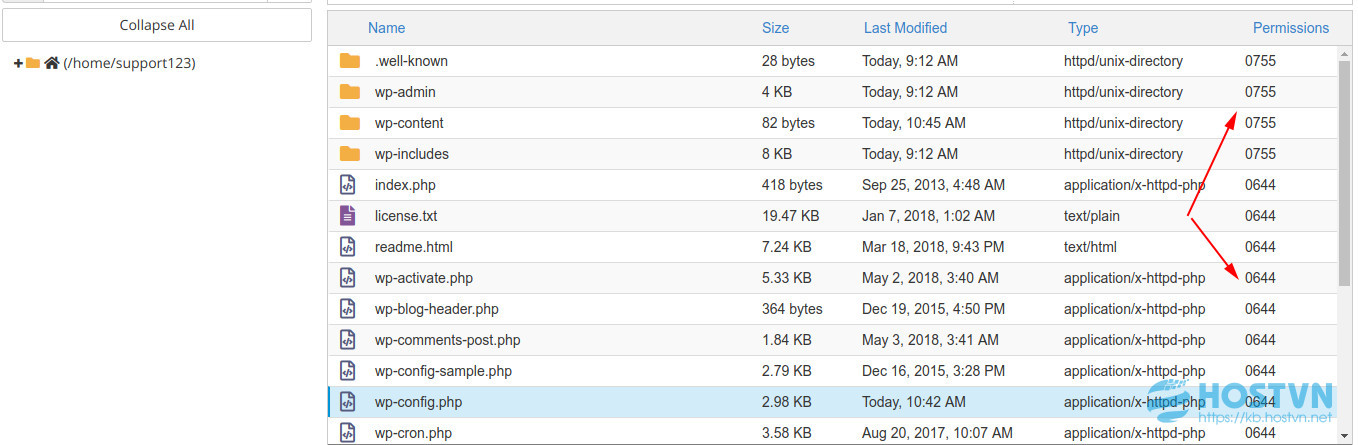Click the Collapse All button
The image size is (1358, 445).
157,25
